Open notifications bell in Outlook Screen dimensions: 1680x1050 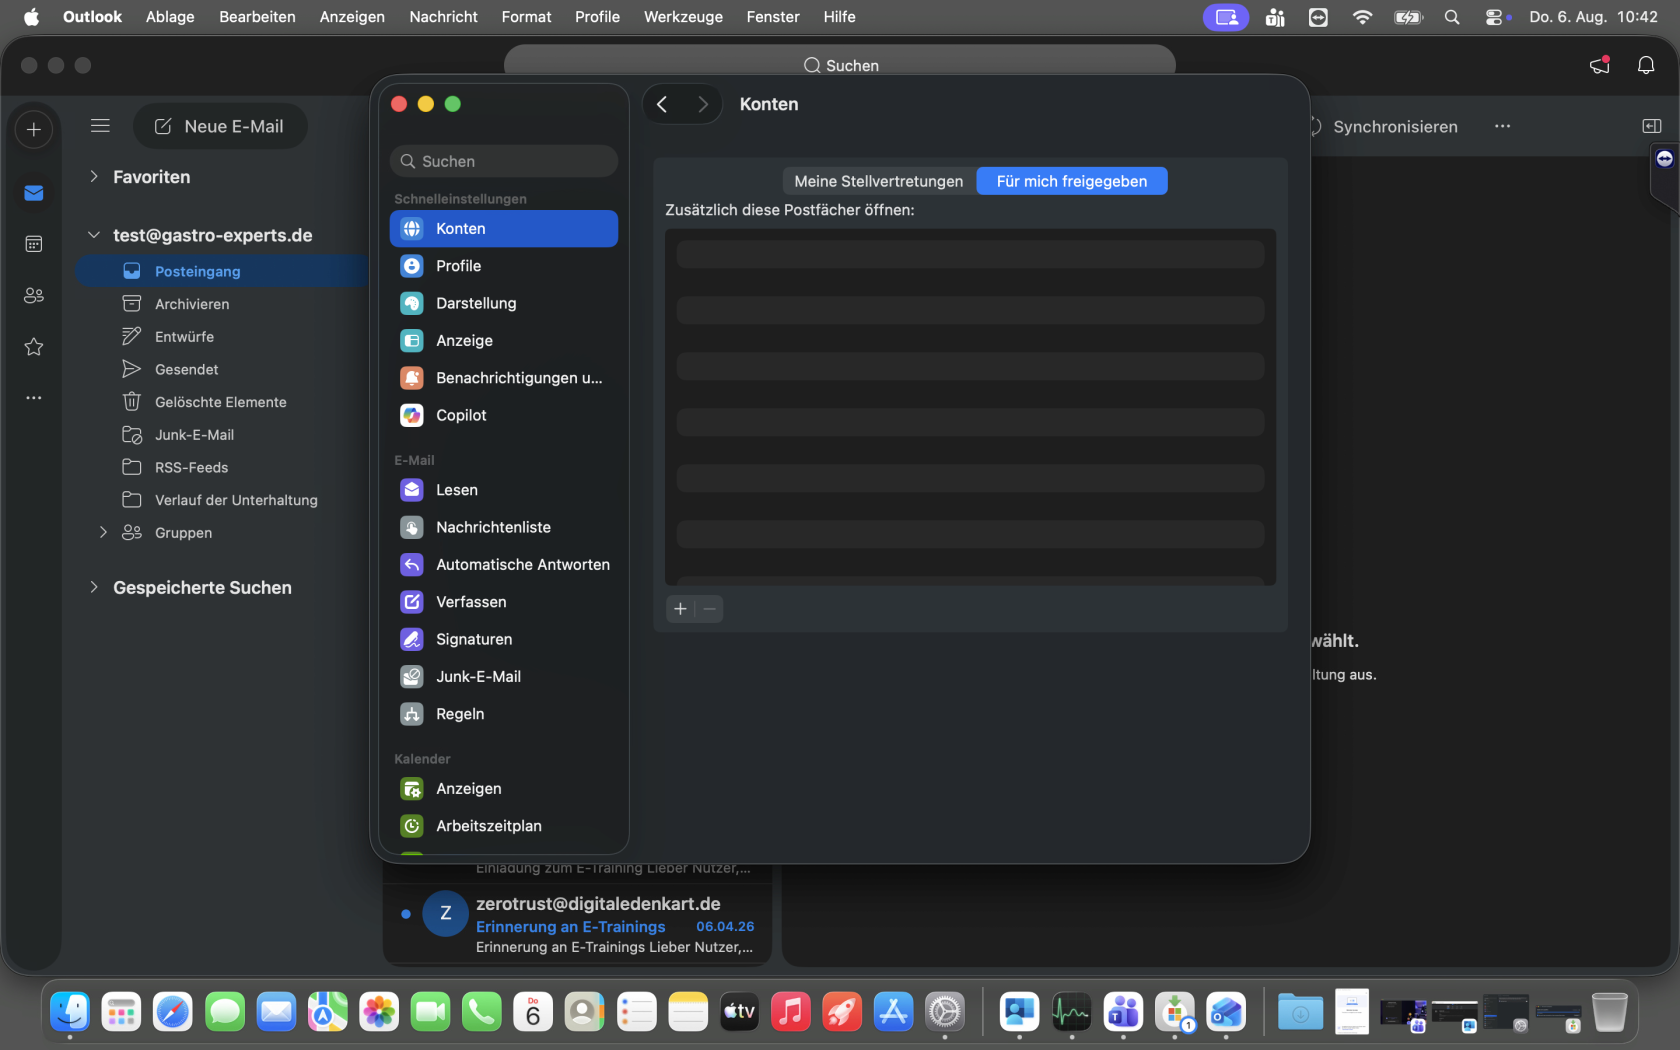point(1646,65)
